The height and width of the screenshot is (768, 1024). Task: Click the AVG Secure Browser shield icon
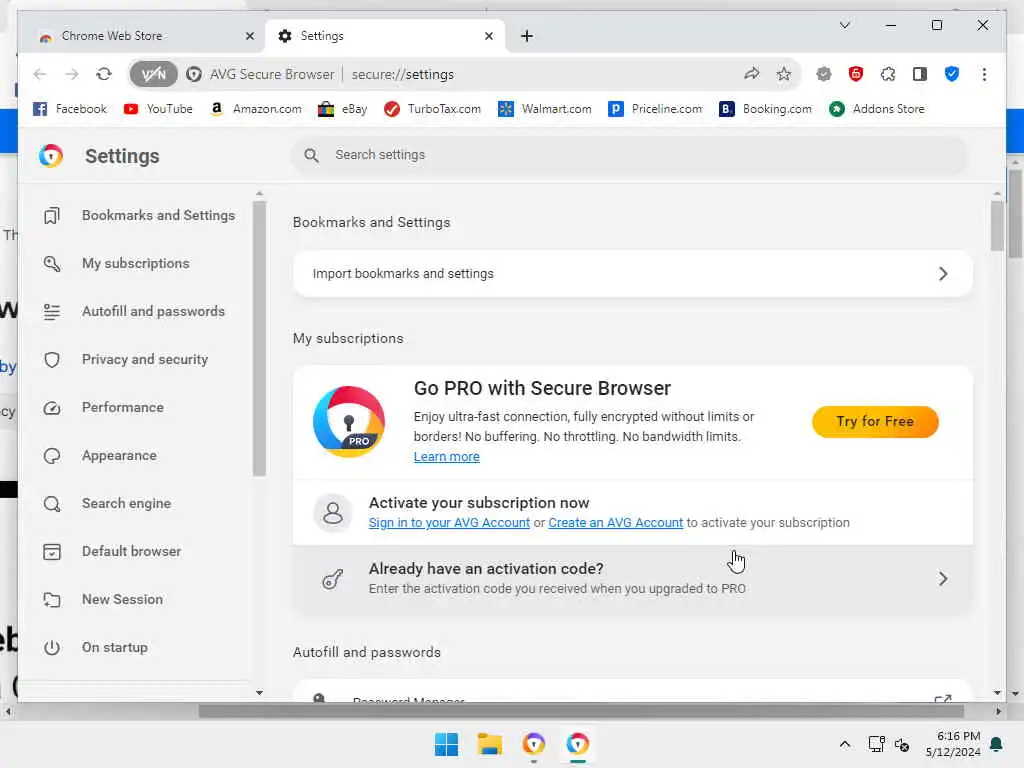193,74
